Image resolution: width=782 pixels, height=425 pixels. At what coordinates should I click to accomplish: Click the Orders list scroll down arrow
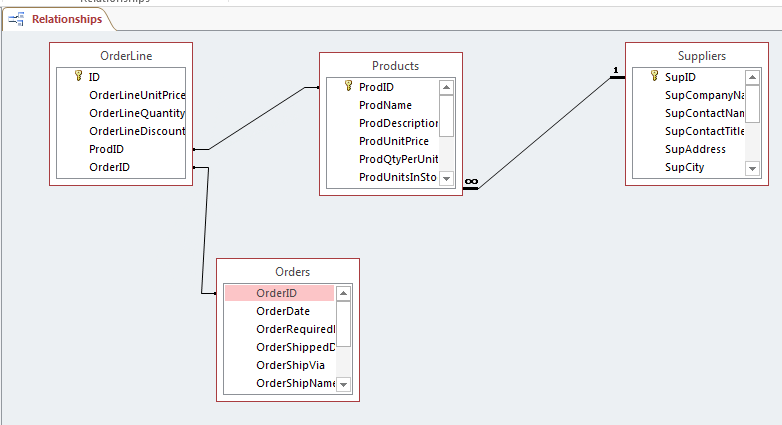[343, 384]
